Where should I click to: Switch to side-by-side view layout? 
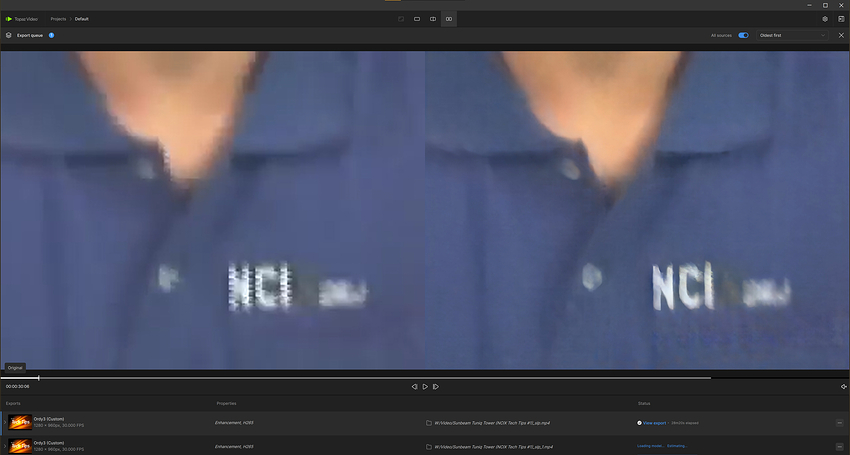tap(449, 19)
